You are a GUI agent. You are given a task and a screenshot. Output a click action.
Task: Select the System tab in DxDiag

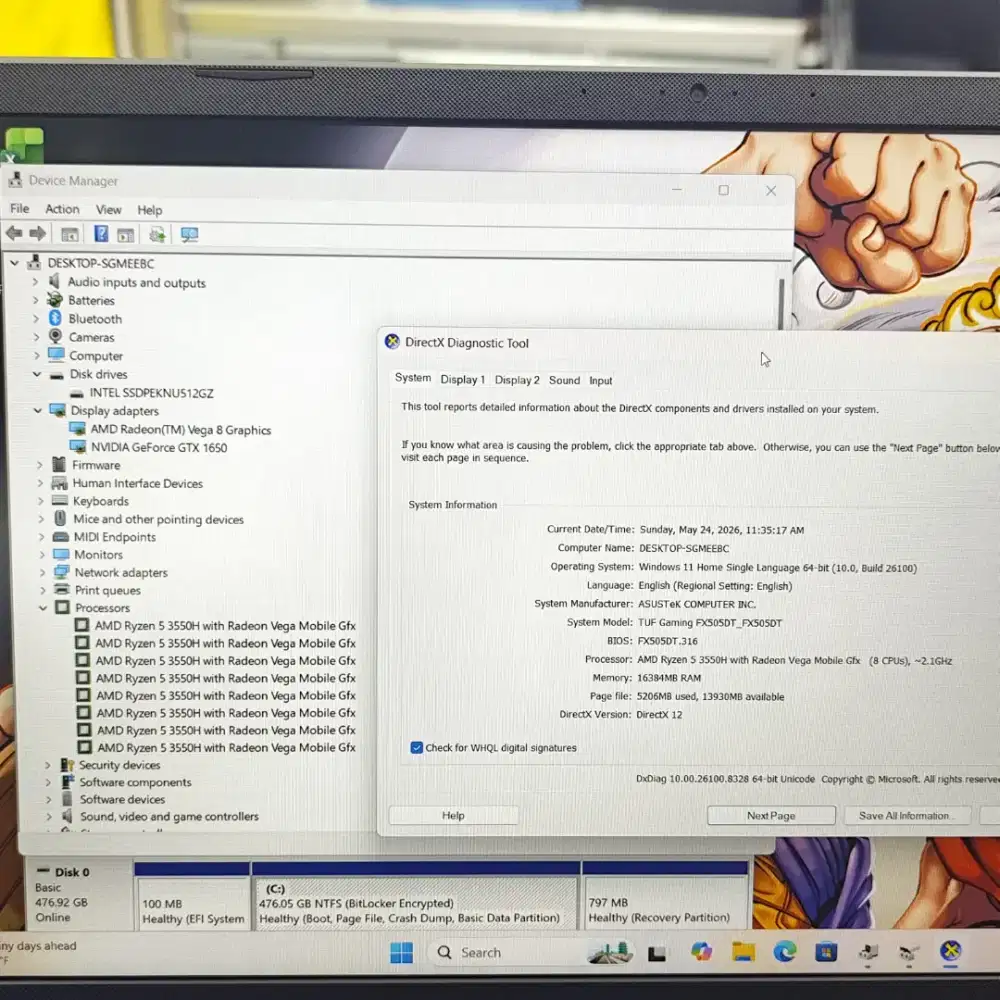click(x=413, y=378)
